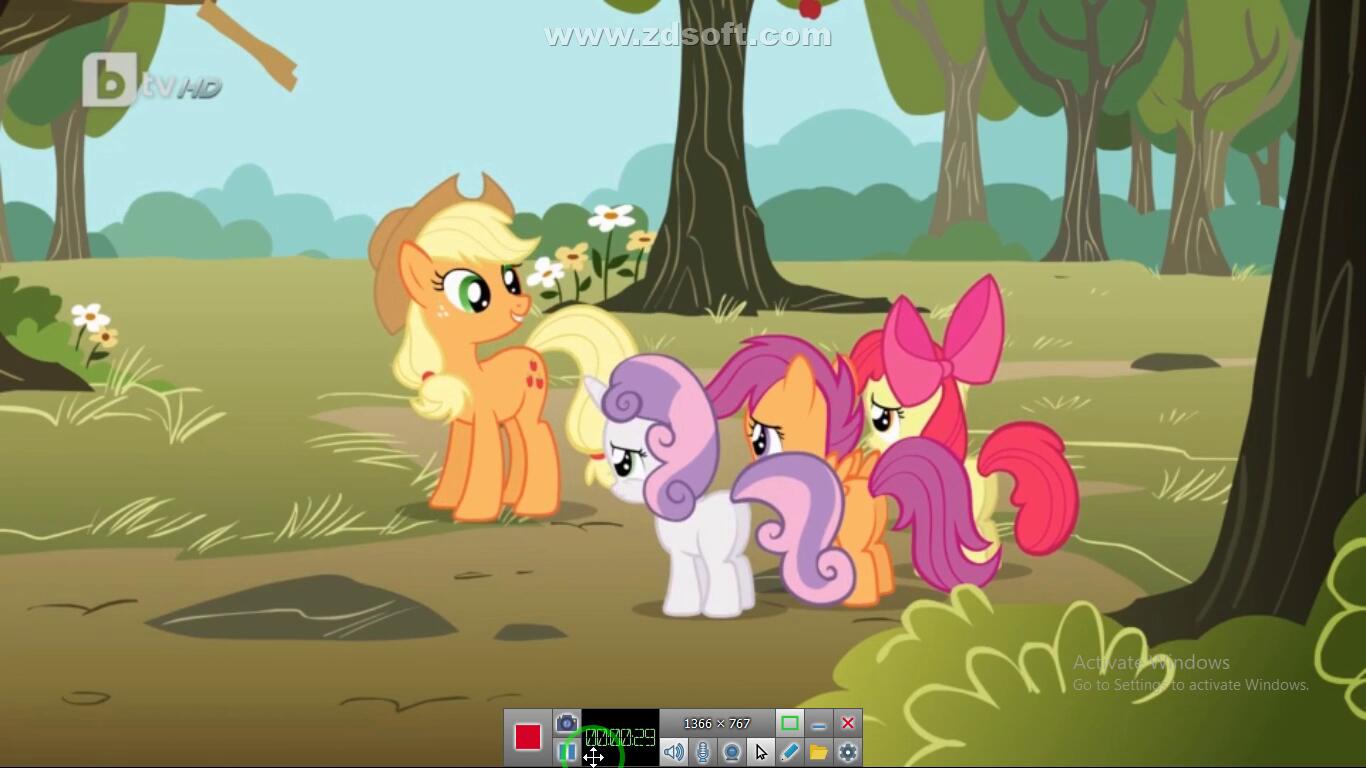Toggle microphone recording
This screenshot has width=1366, height=768.
[703, 752]
